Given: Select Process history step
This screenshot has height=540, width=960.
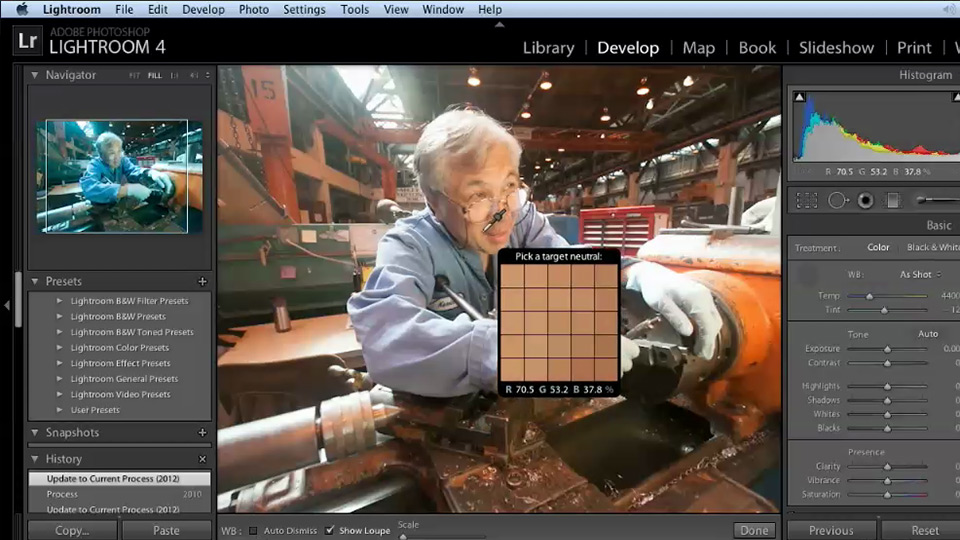Looking at the screenshot, I should pyautogui.click(x=119, y=494).
